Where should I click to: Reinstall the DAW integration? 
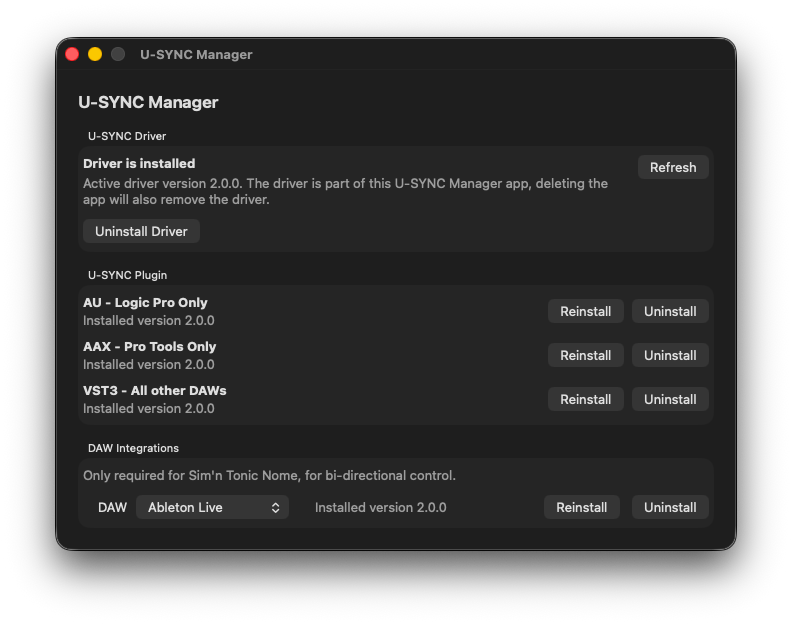click(x=581, y=507)
